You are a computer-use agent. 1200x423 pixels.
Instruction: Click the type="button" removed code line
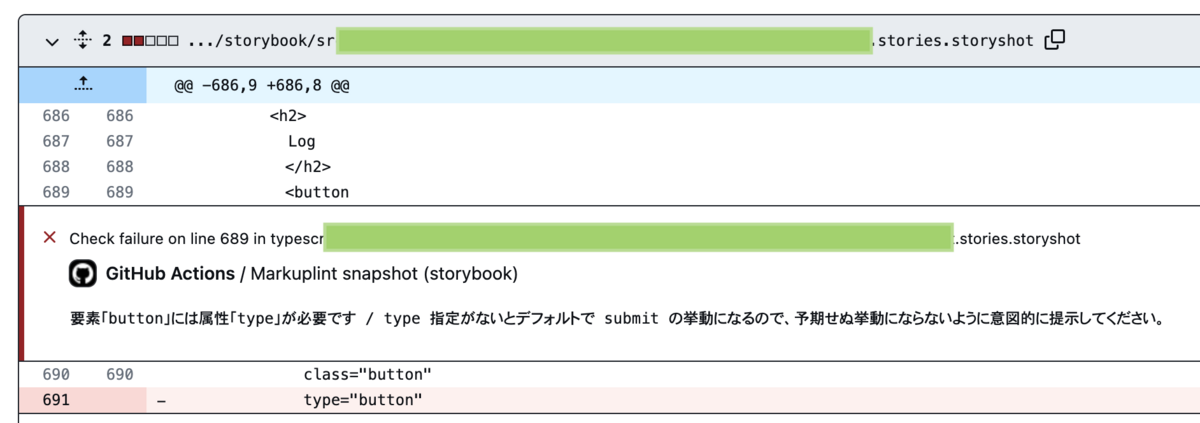point(363,400)
